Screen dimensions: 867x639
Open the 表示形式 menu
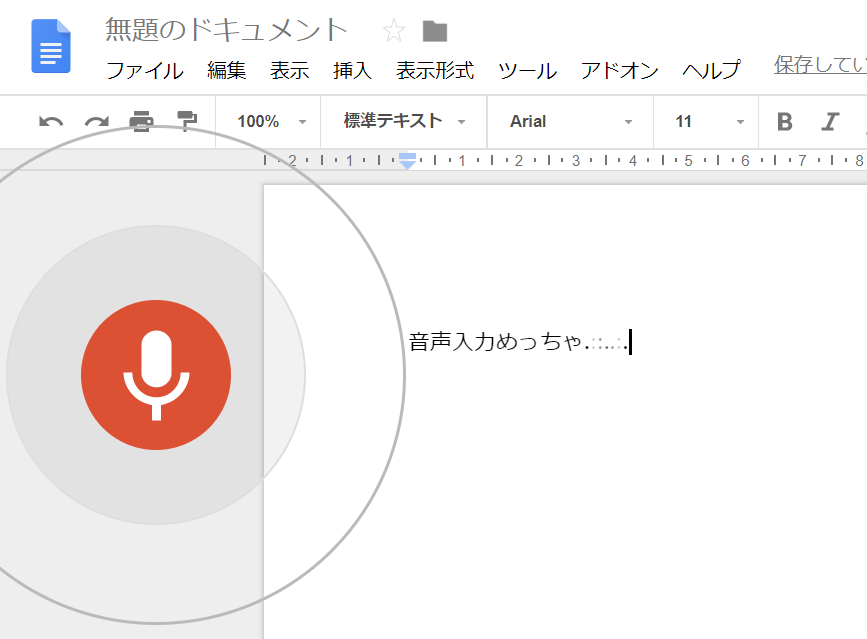435,71
